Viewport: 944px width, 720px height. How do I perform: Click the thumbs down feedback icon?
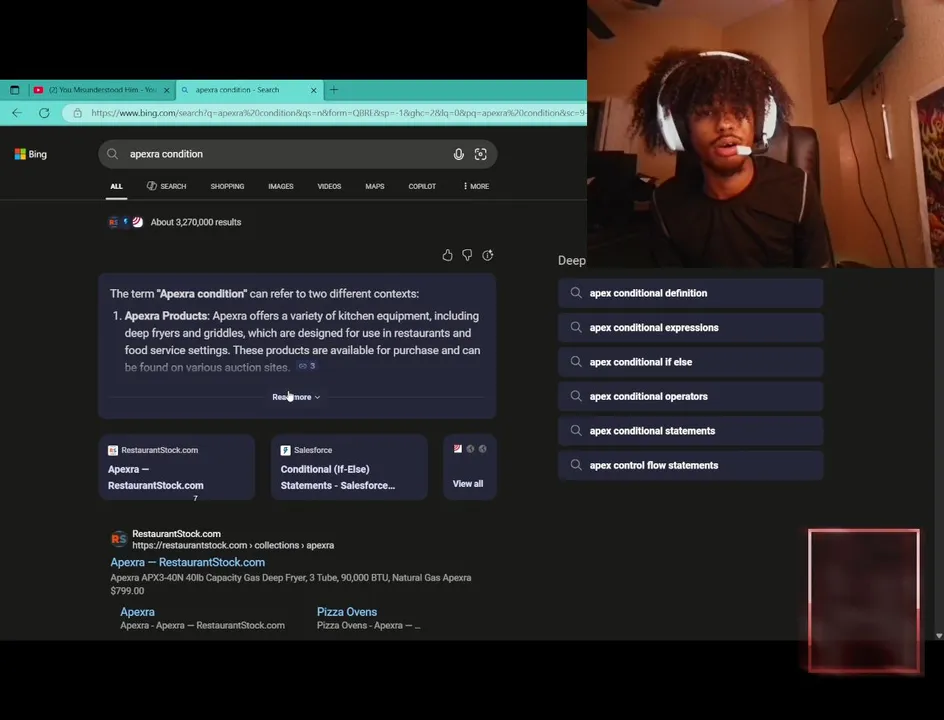pos(467,255)
